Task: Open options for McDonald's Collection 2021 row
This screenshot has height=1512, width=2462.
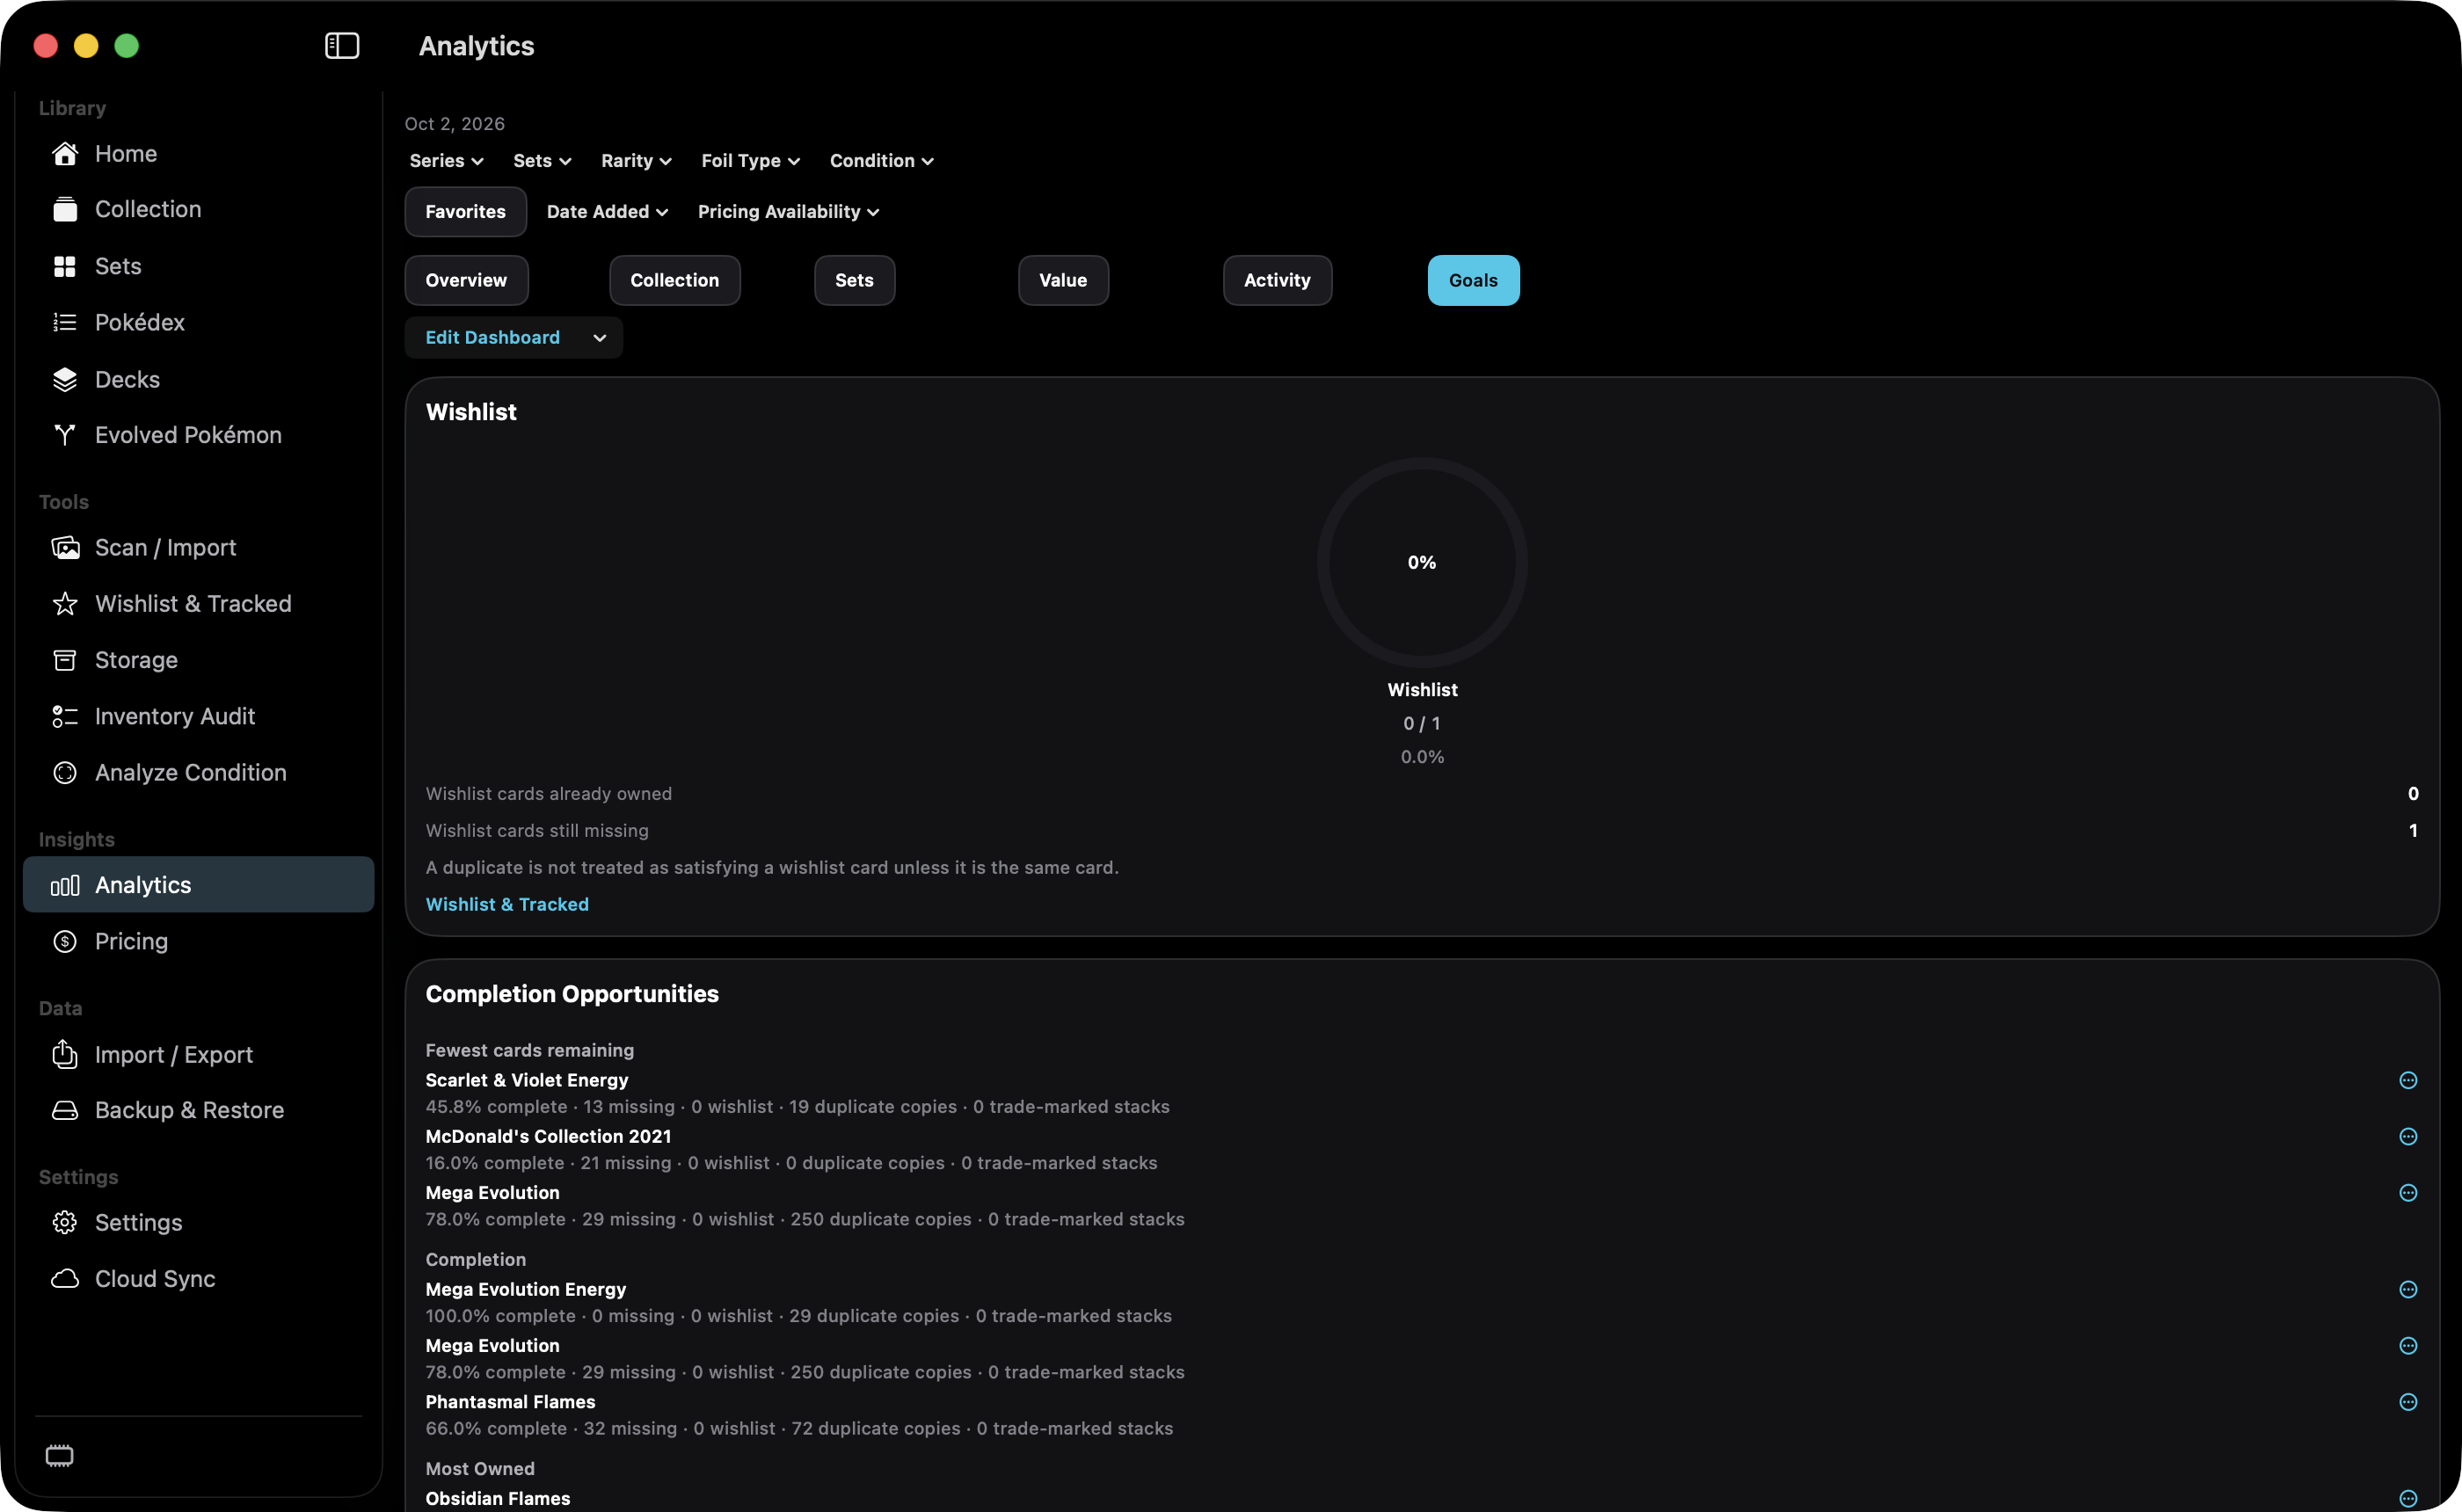Action: pos(2408,1137)
